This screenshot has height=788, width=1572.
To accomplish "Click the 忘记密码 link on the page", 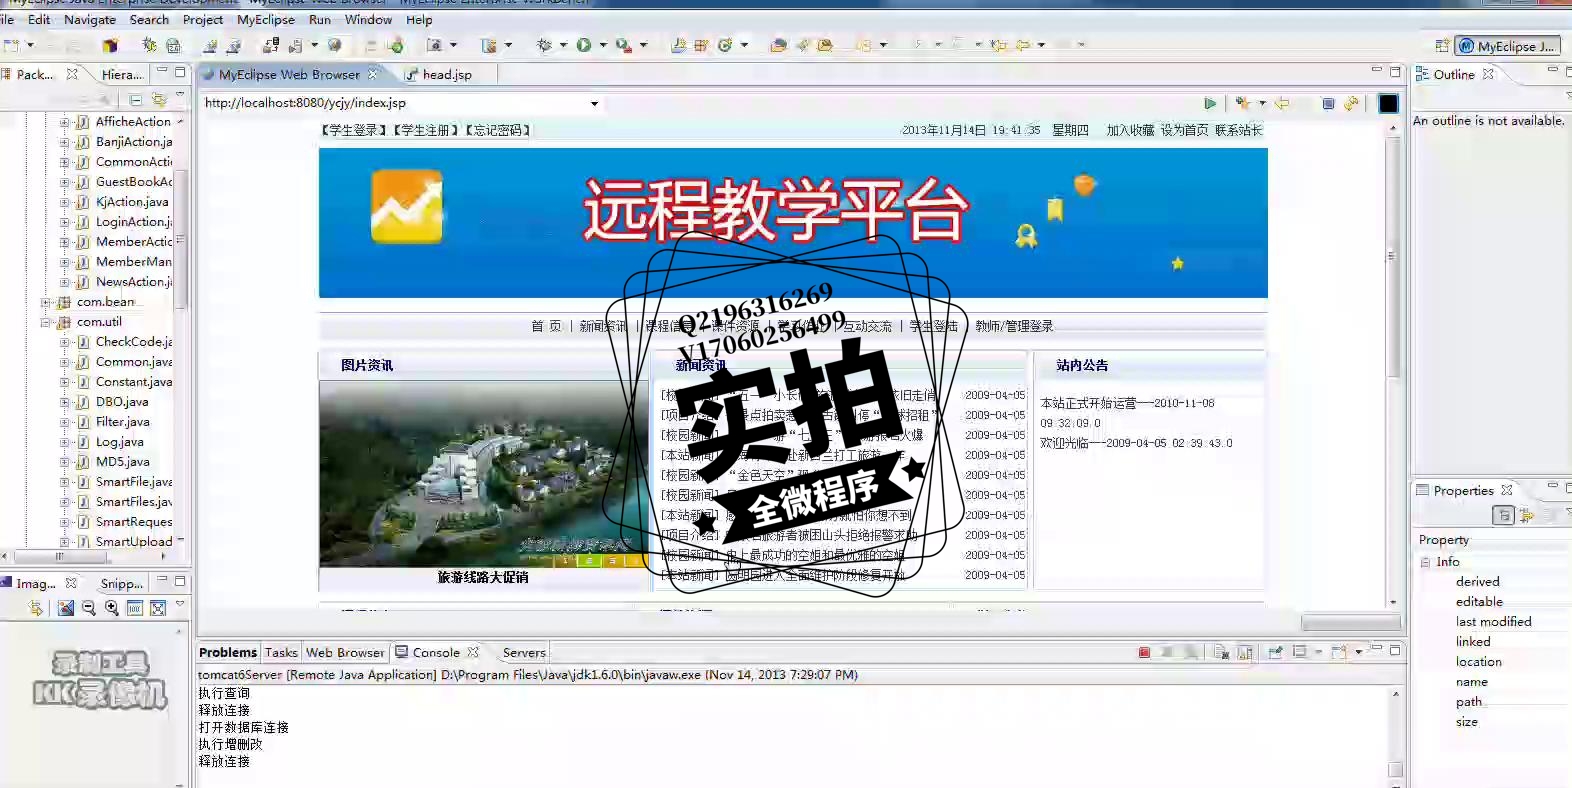I will point(497,130).
